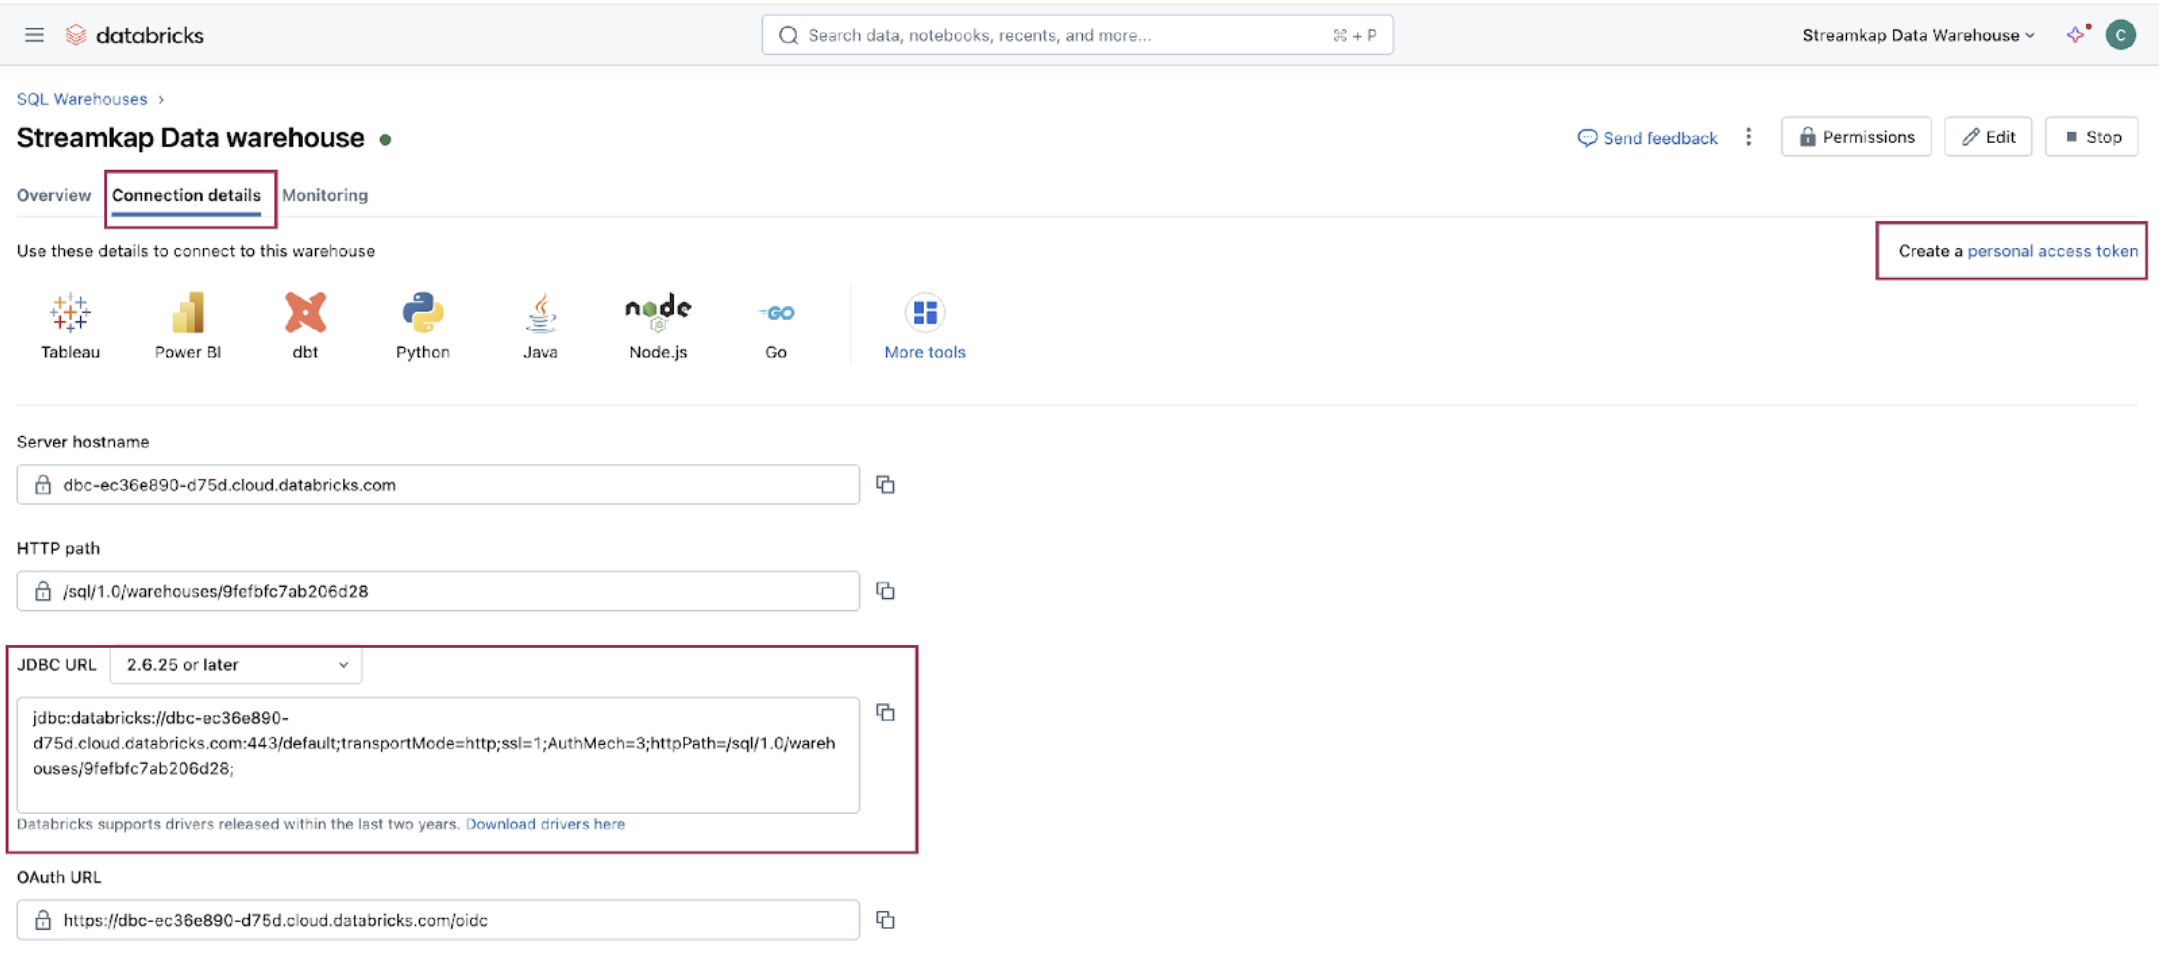Open the Permissions button
This screenshot has height=968, width=2160.
(1856, 137)
